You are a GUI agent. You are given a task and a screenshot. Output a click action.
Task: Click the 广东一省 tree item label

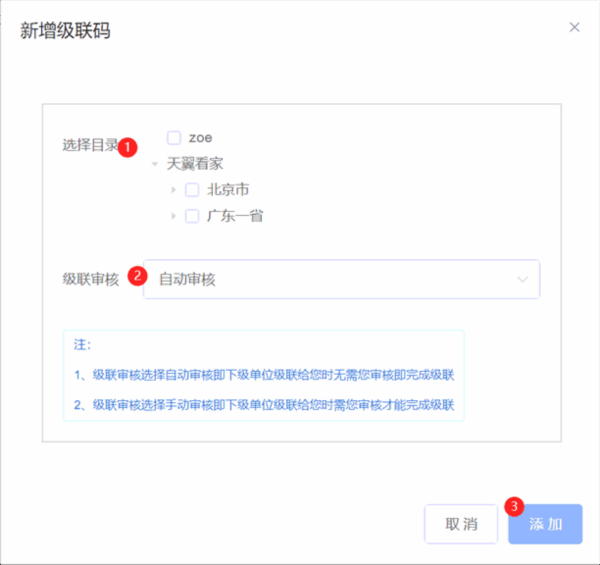click(235, 215)
